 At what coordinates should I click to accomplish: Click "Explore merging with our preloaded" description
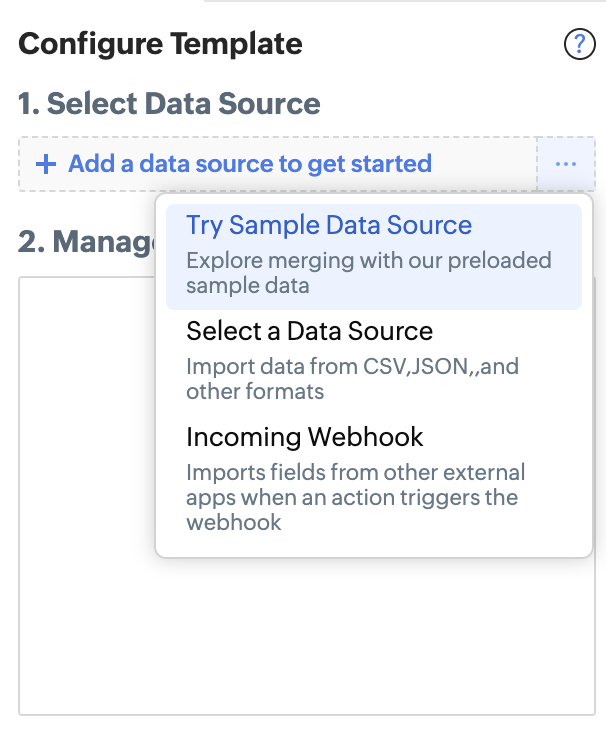(368, 261)
